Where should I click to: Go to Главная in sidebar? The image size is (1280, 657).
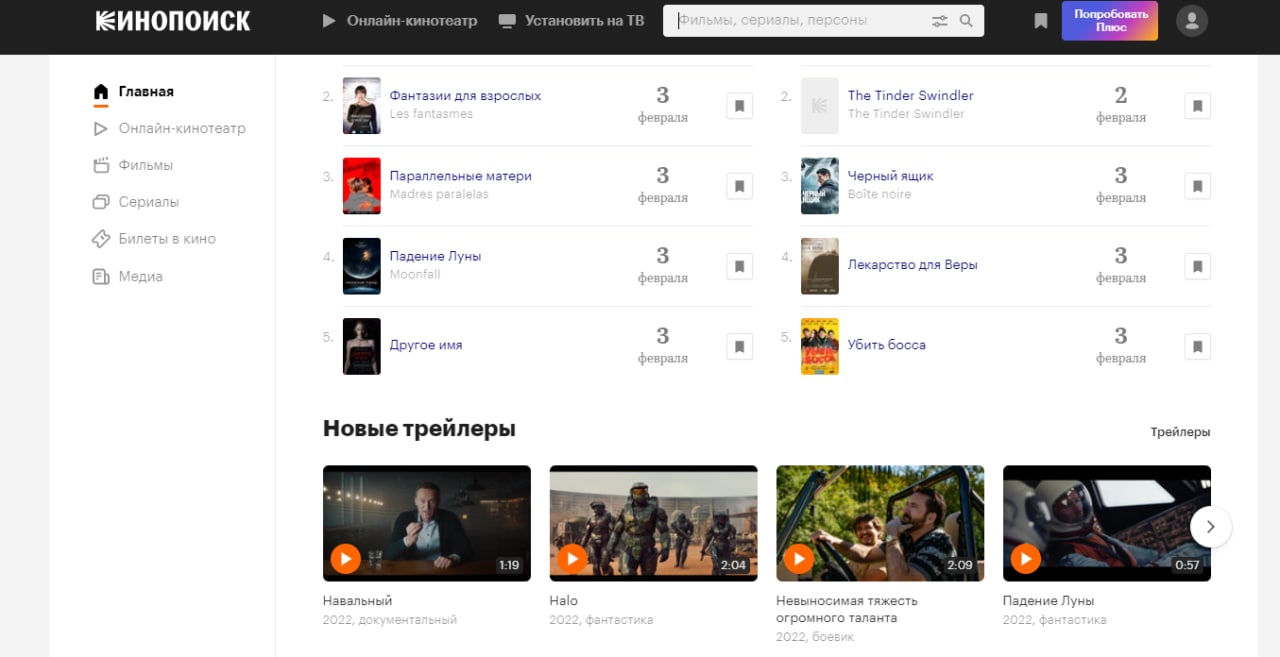tap(145, 92)
